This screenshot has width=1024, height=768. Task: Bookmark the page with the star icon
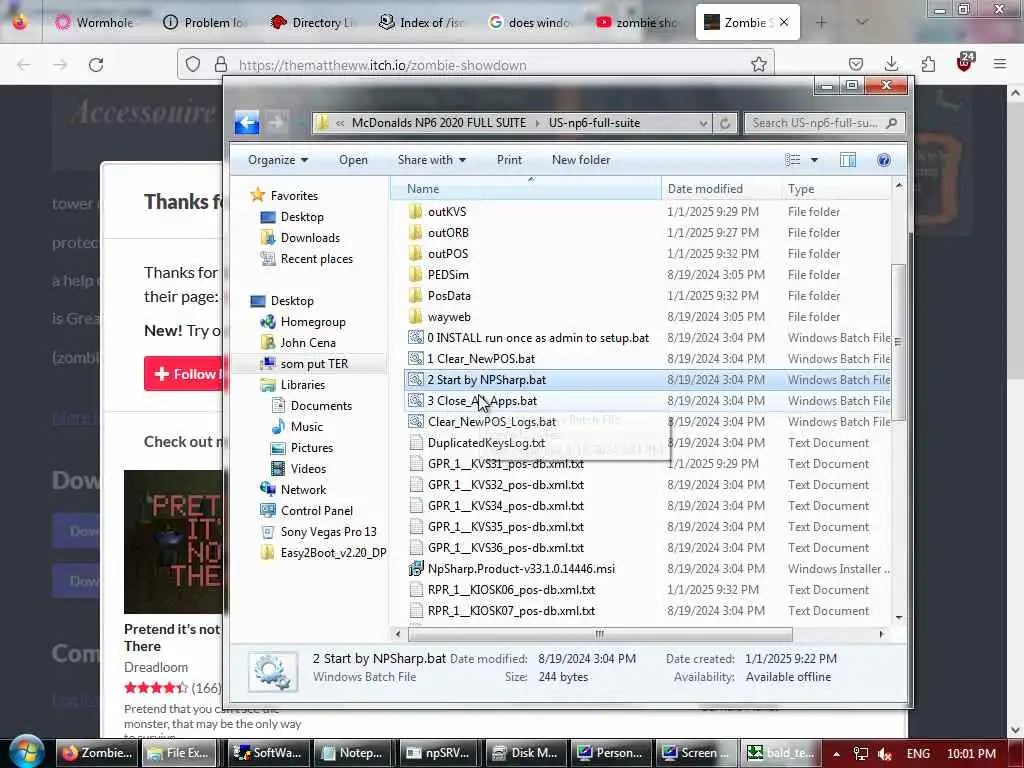click(758, 65)
